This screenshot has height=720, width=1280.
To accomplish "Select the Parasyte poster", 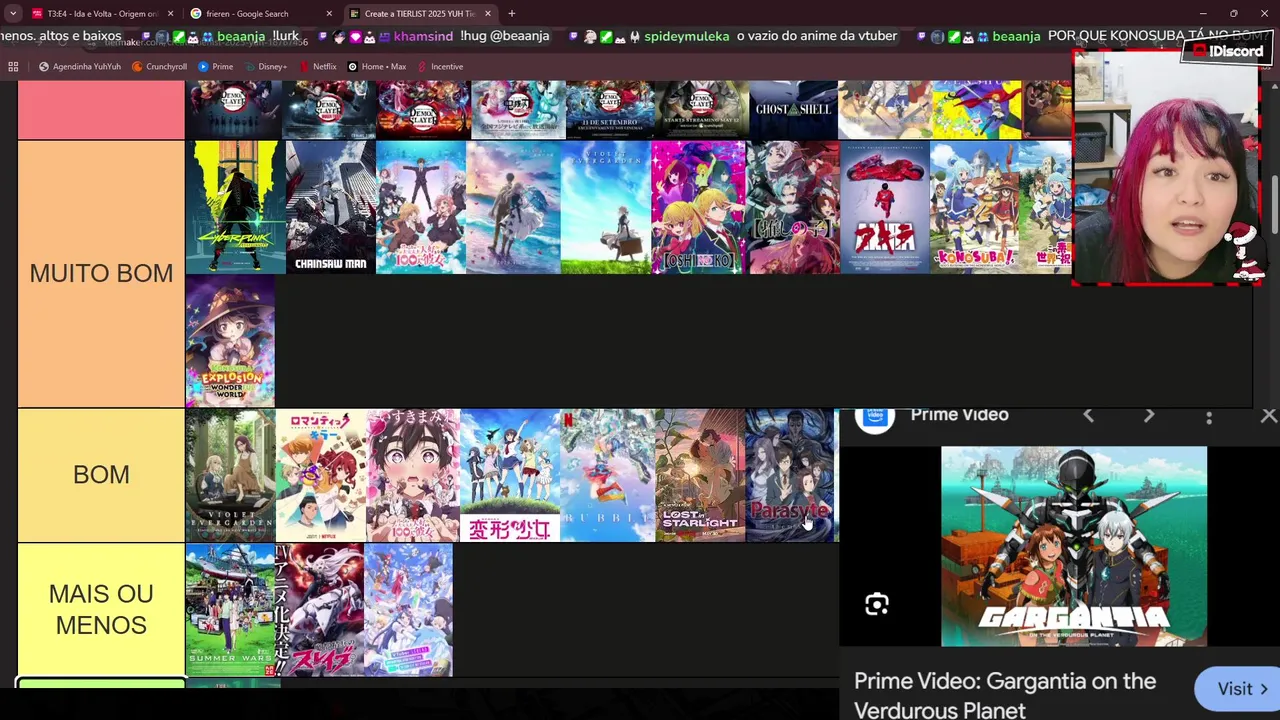I will pos(790,475).
